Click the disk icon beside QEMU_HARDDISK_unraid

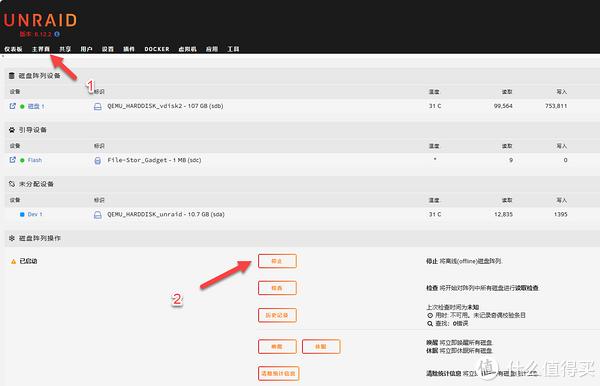click(98, 215)
